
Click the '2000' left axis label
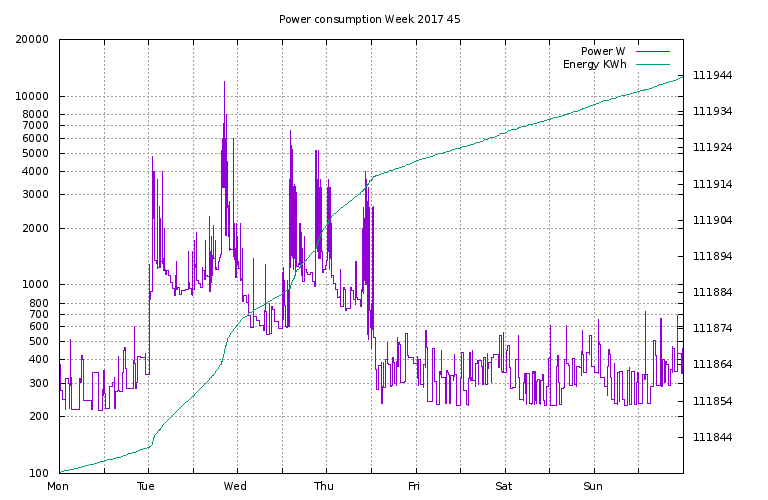[x=35, y=228]
